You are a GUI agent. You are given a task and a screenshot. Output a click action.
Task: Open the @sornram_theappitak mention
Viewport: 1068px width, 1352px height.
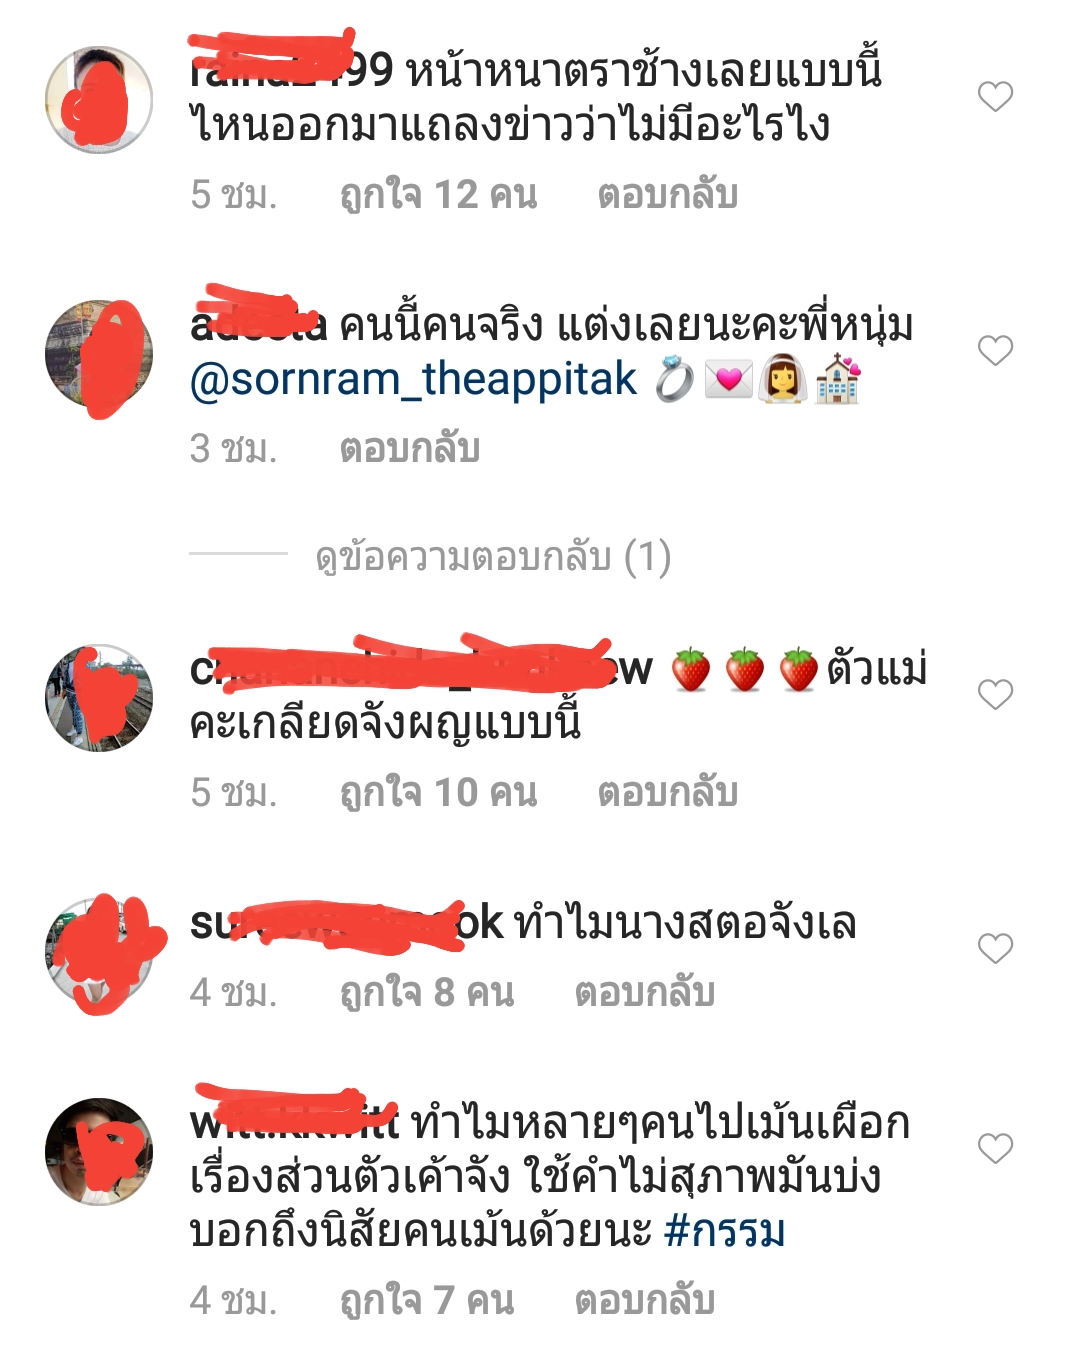(x=413, y=380)
